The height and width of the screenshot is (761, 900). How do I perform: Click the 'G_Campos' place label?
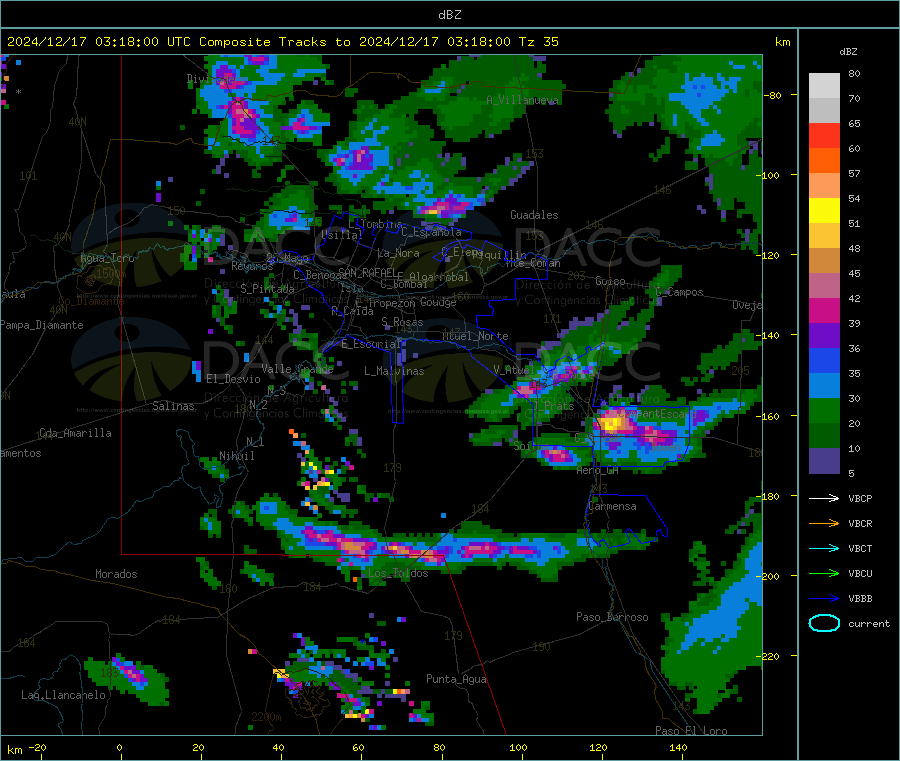pyautogui.click(x=680, y=292)
